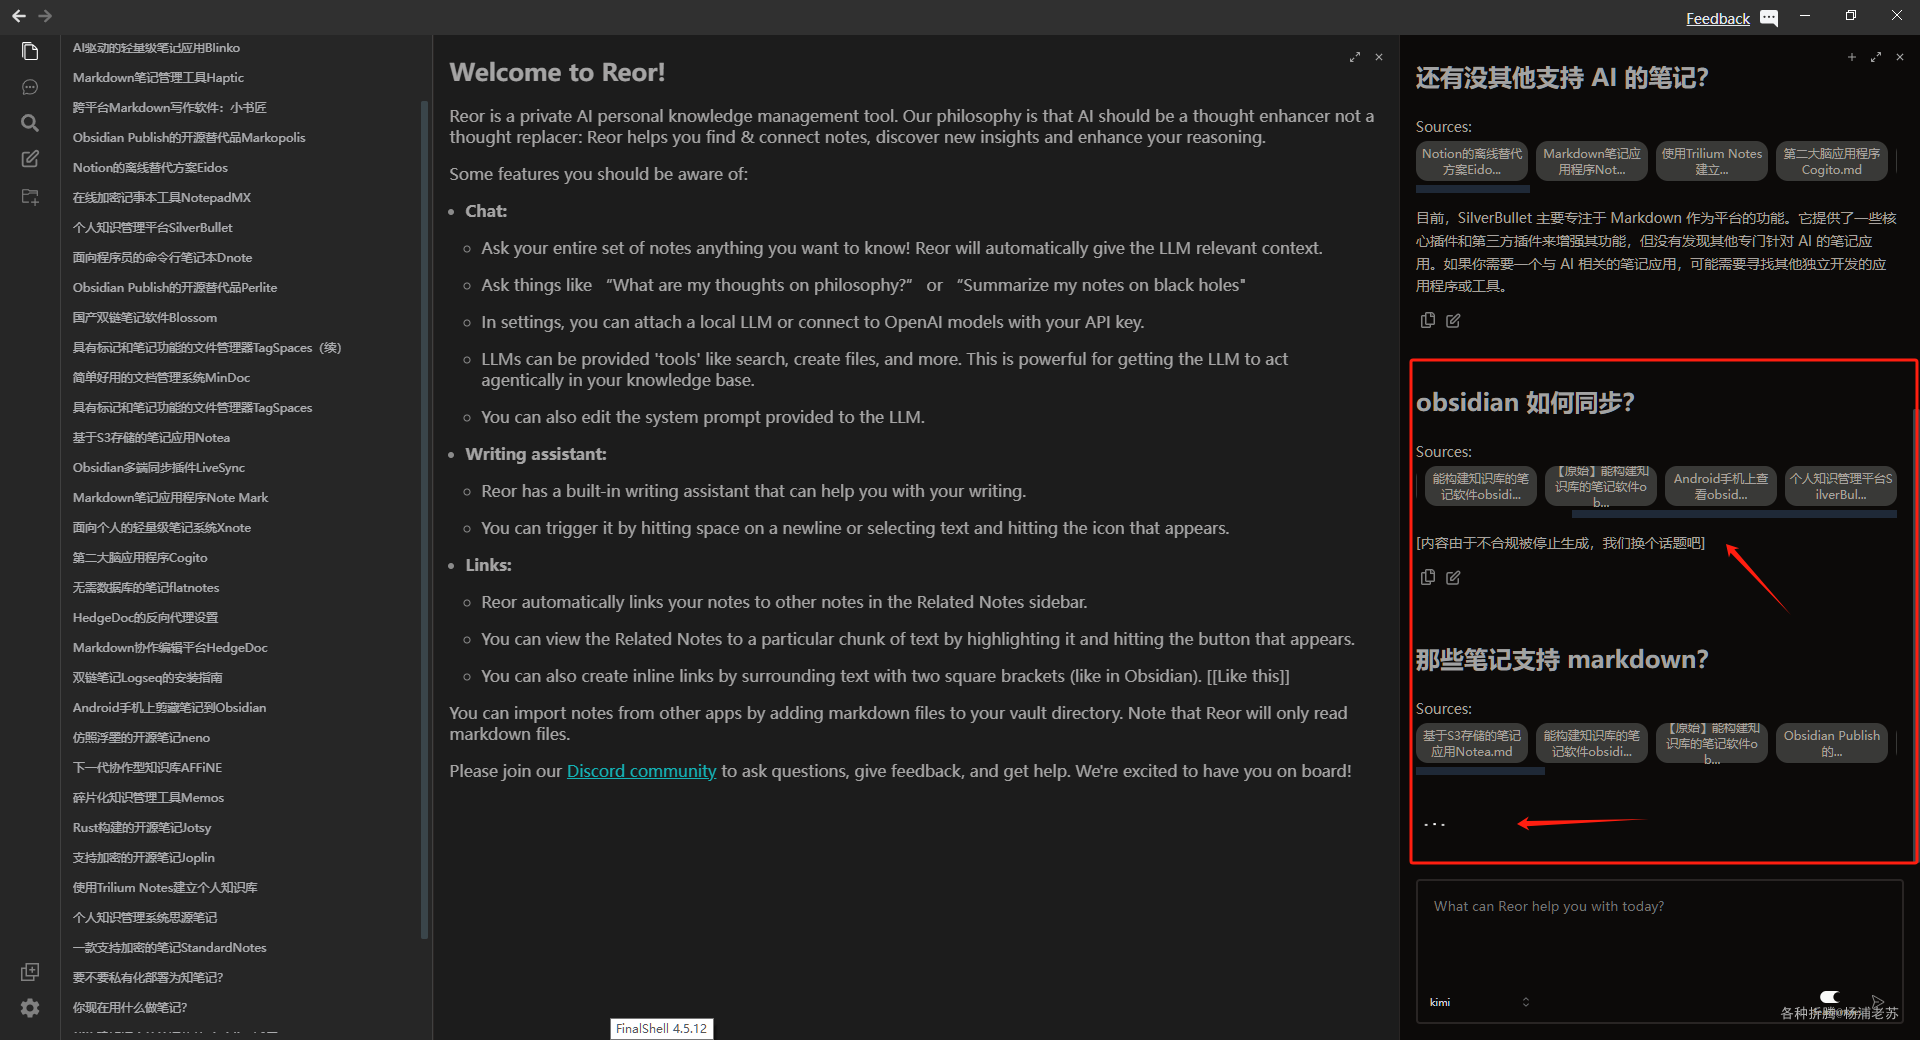Open the kimi model selector dropdown

click(x=1479, y=1002)
